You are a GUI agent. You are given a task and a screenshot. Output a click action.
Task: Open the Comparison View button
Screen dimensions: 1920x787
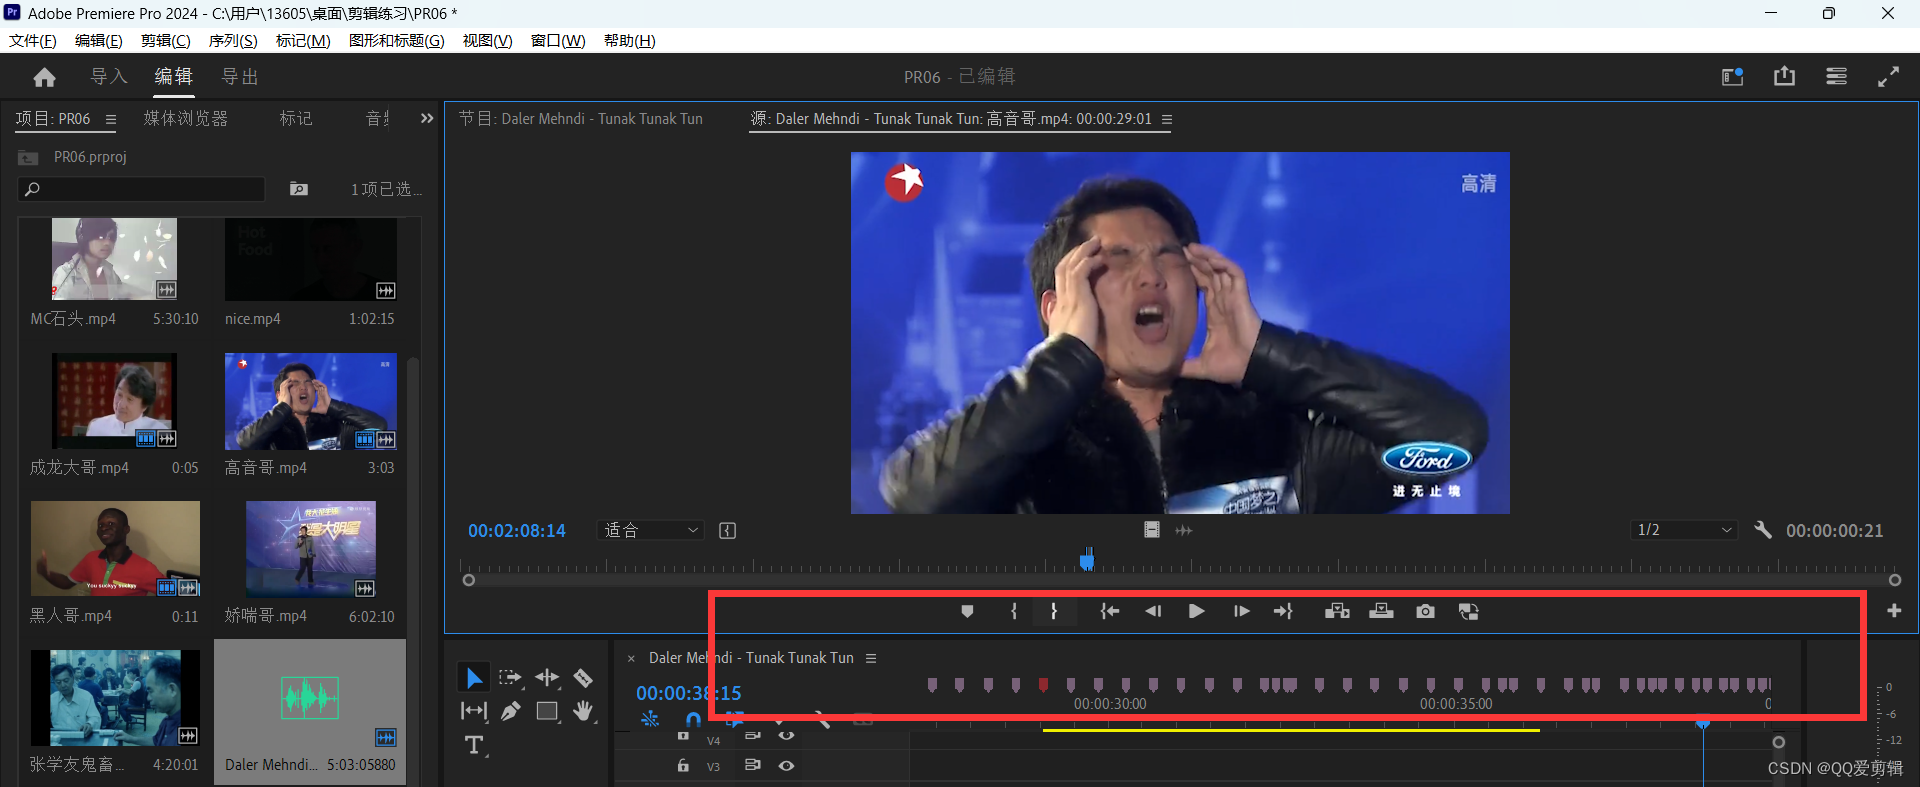[1469, 611]
